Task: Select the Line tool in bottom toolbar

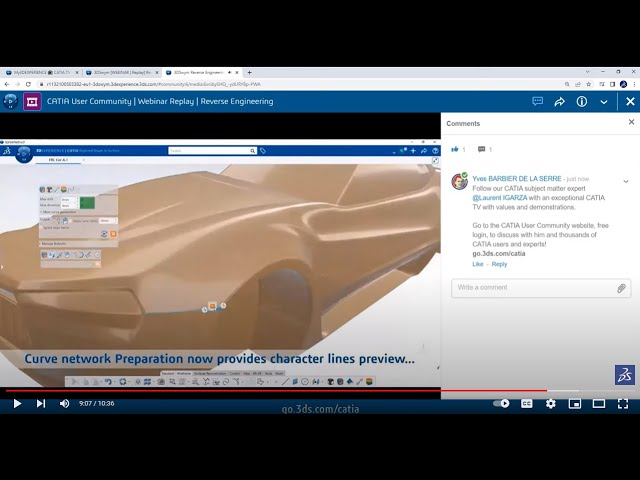Action: (285, 382)
